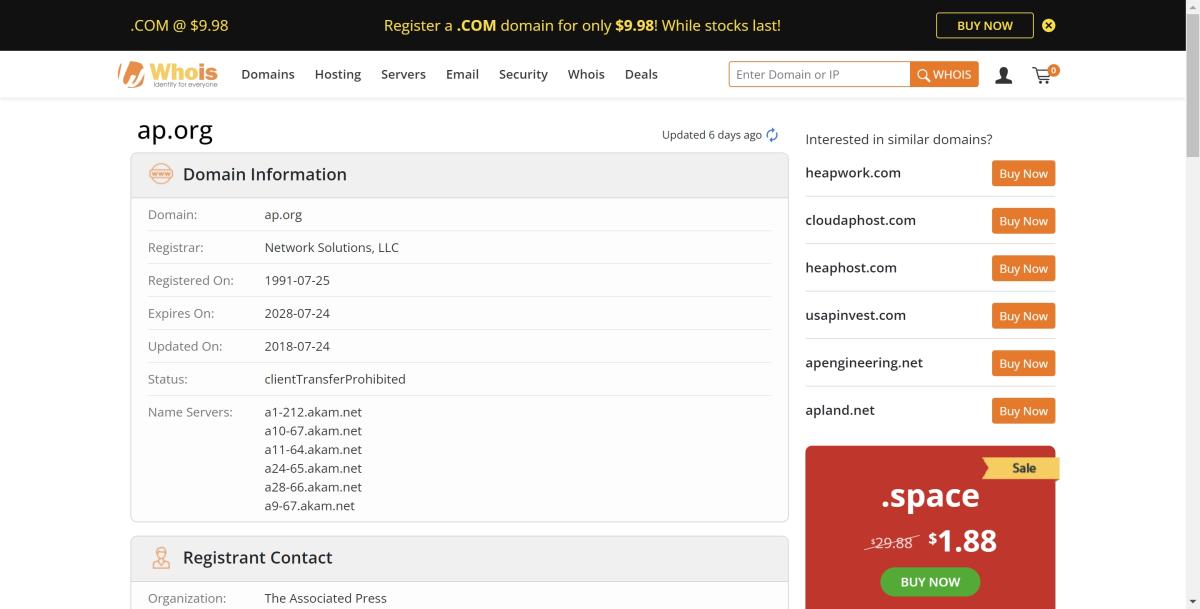1200x609 pixels.
Task: Click the globe icon beside Domain Information
Action: 161,173
